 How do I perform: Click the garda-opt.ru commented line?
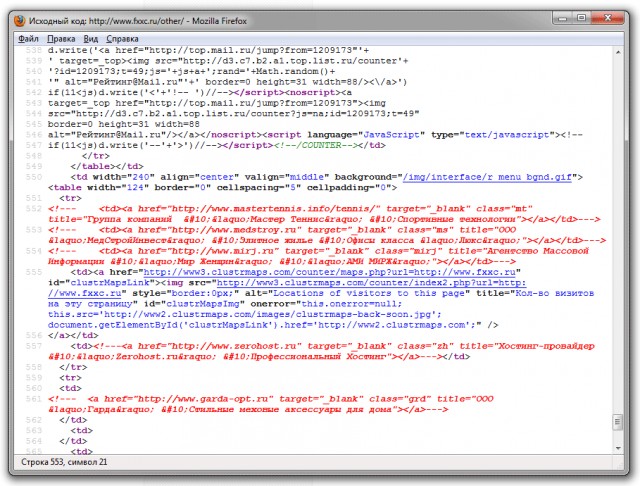pos(271,404)
